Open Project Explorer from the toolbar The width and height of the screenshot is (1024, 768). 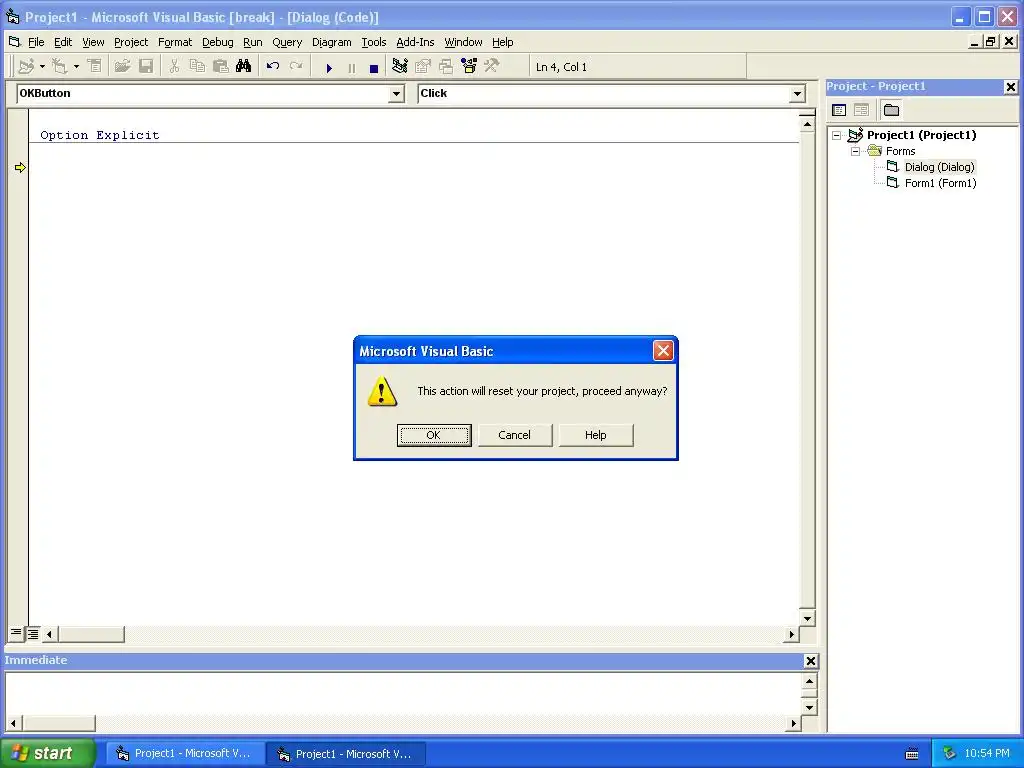click(400, 67)
